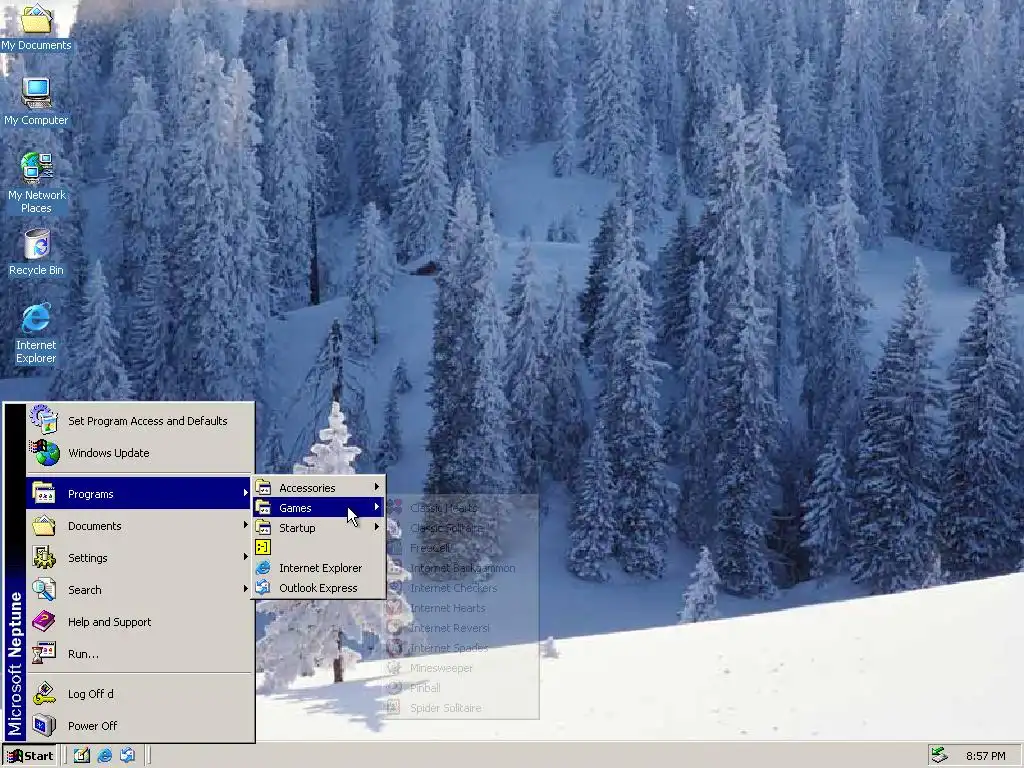Viewport: 1024px width, 768px height.
Task: Open Help and Support
Action: point(139,622)
